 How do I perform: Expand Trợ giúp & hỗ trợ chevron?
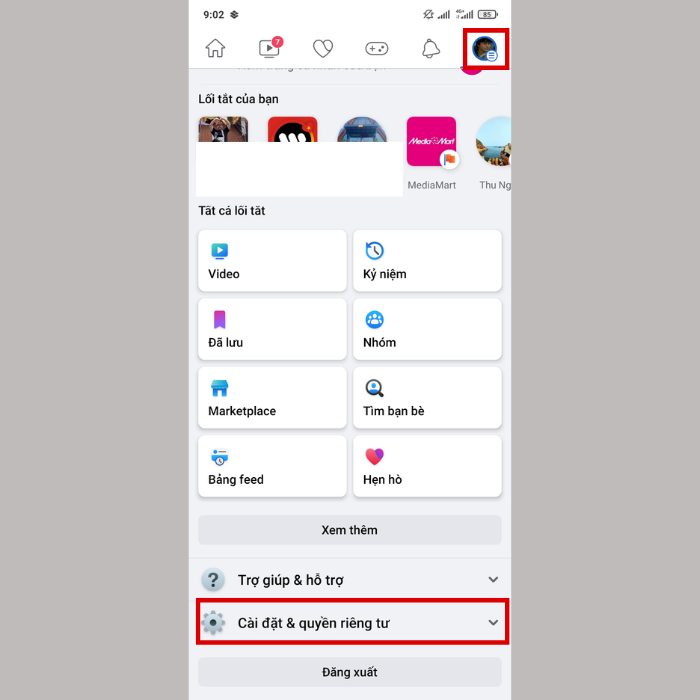[493, 579]
